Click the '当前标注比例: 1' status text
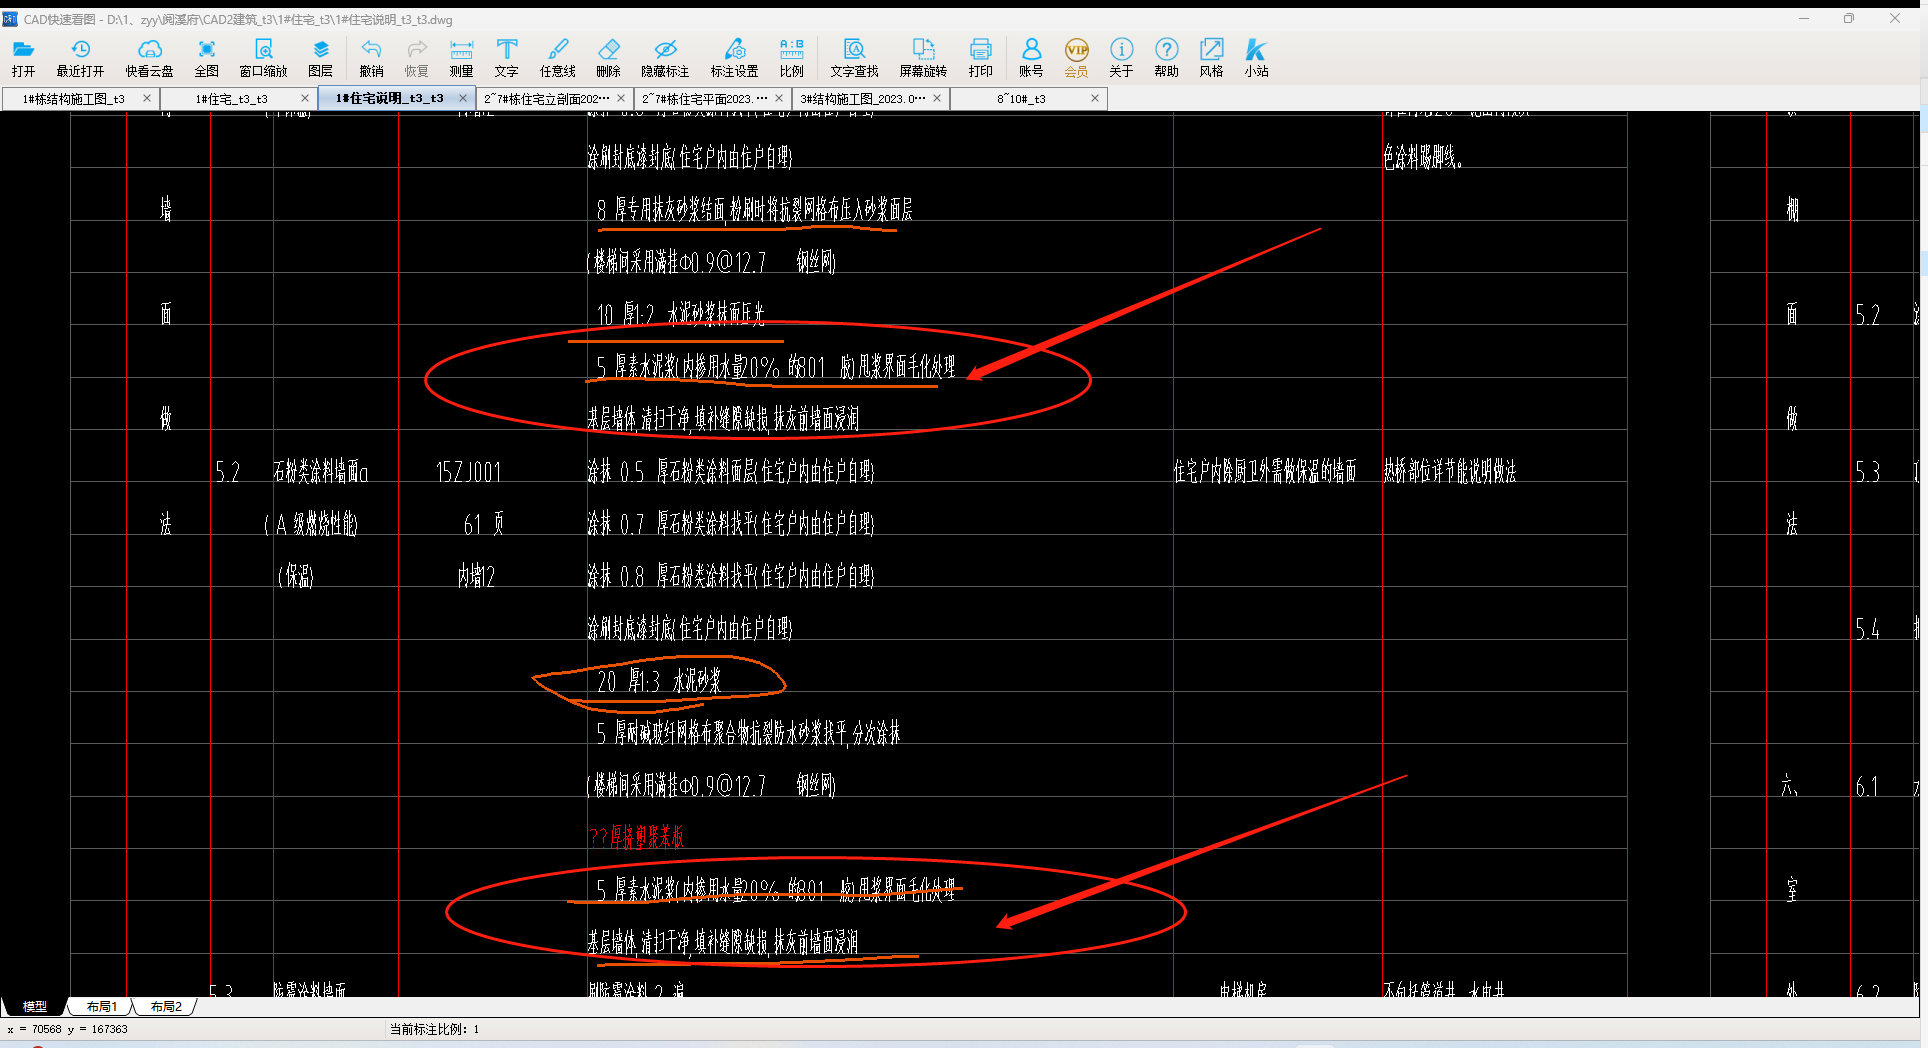The height and width of the screenshot is (1048, 1928). coord(434,1029)
